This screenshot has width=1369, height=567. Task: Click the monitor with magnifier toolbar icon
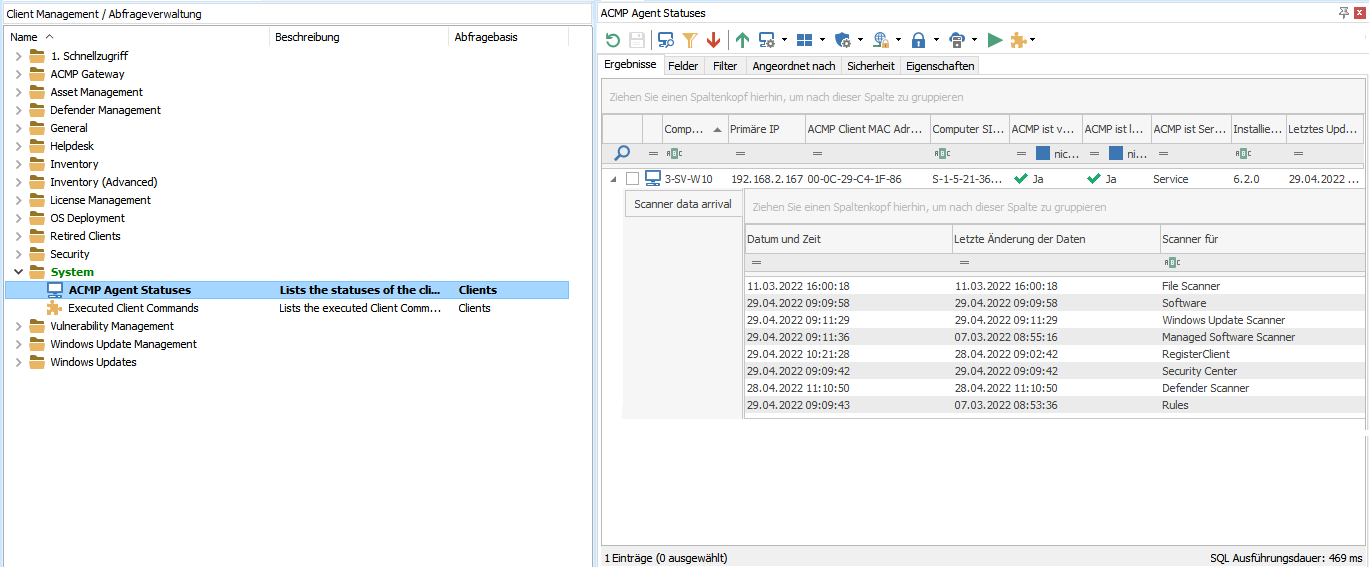[x=665, y=40]
